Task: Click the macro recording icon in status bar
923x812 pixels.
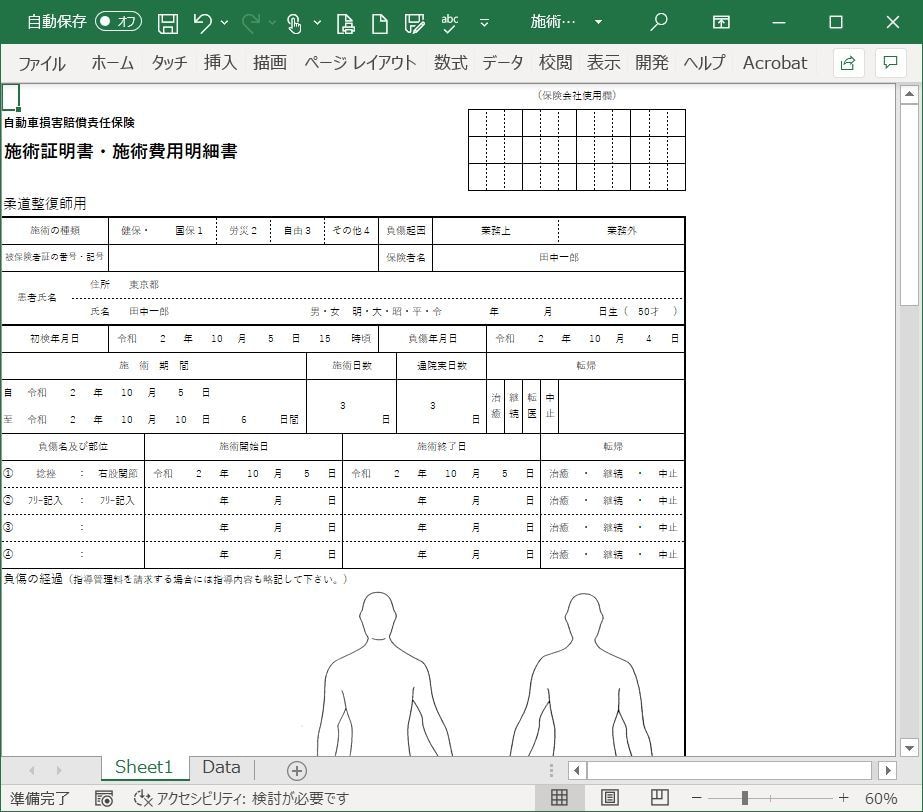Action: click(x=104, y=798)
